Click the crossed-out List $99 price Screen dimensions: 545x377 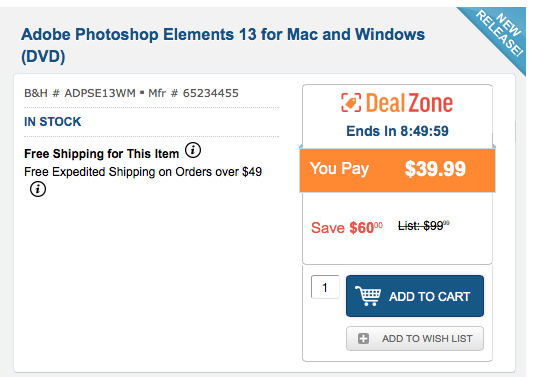click(x=424, y=226)
